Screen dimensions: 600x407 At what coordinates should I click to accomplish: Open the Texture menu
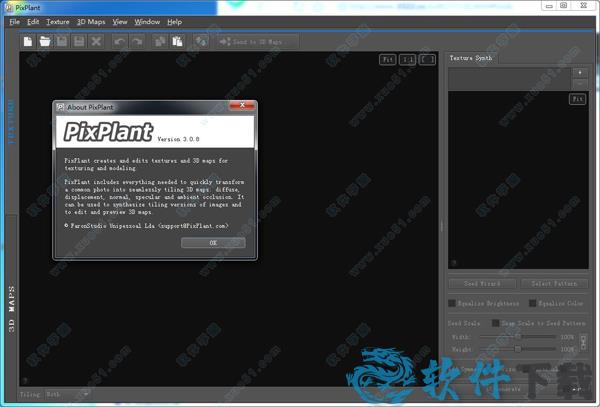(58, 22)
